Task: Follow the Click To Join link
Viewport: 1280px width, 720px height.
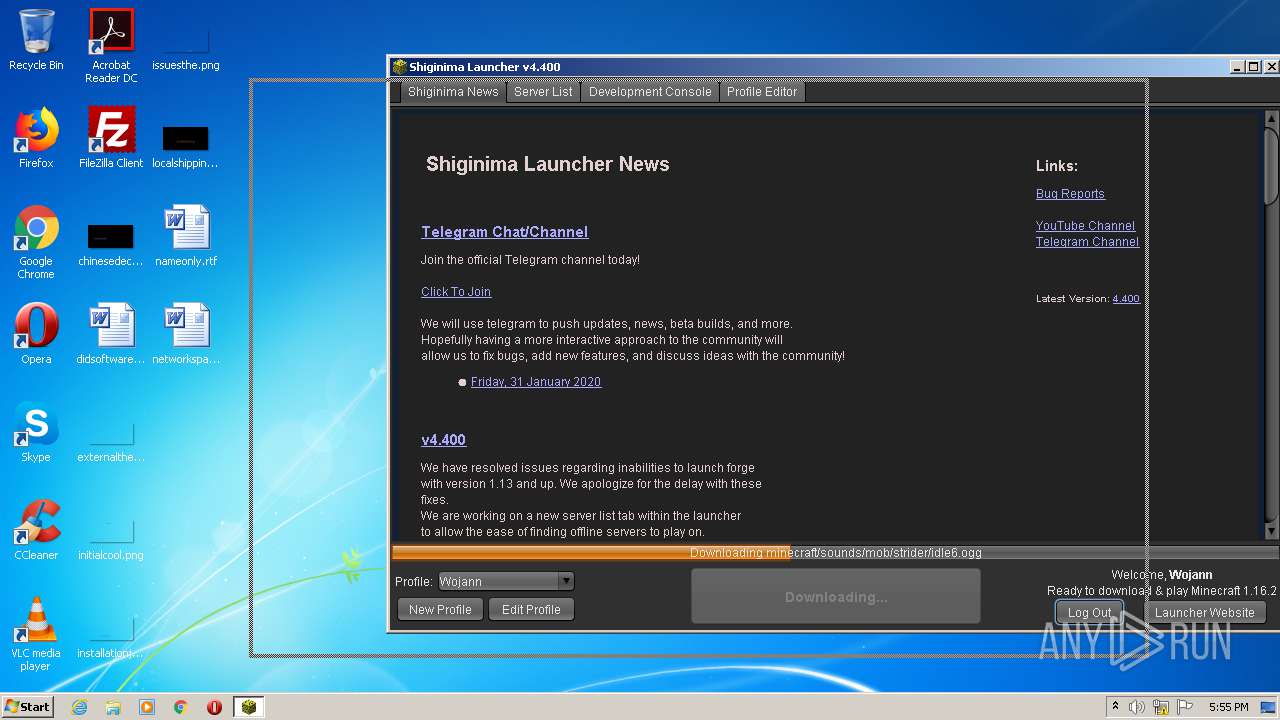Action: click(x=456, y=292)
